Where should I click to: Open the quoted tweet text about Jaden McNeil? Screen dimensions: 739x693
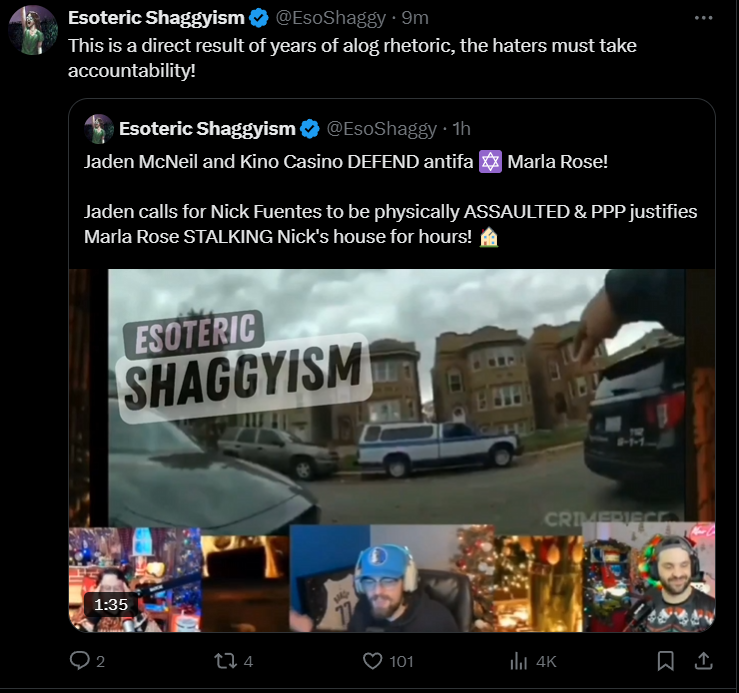click(390, 199)
